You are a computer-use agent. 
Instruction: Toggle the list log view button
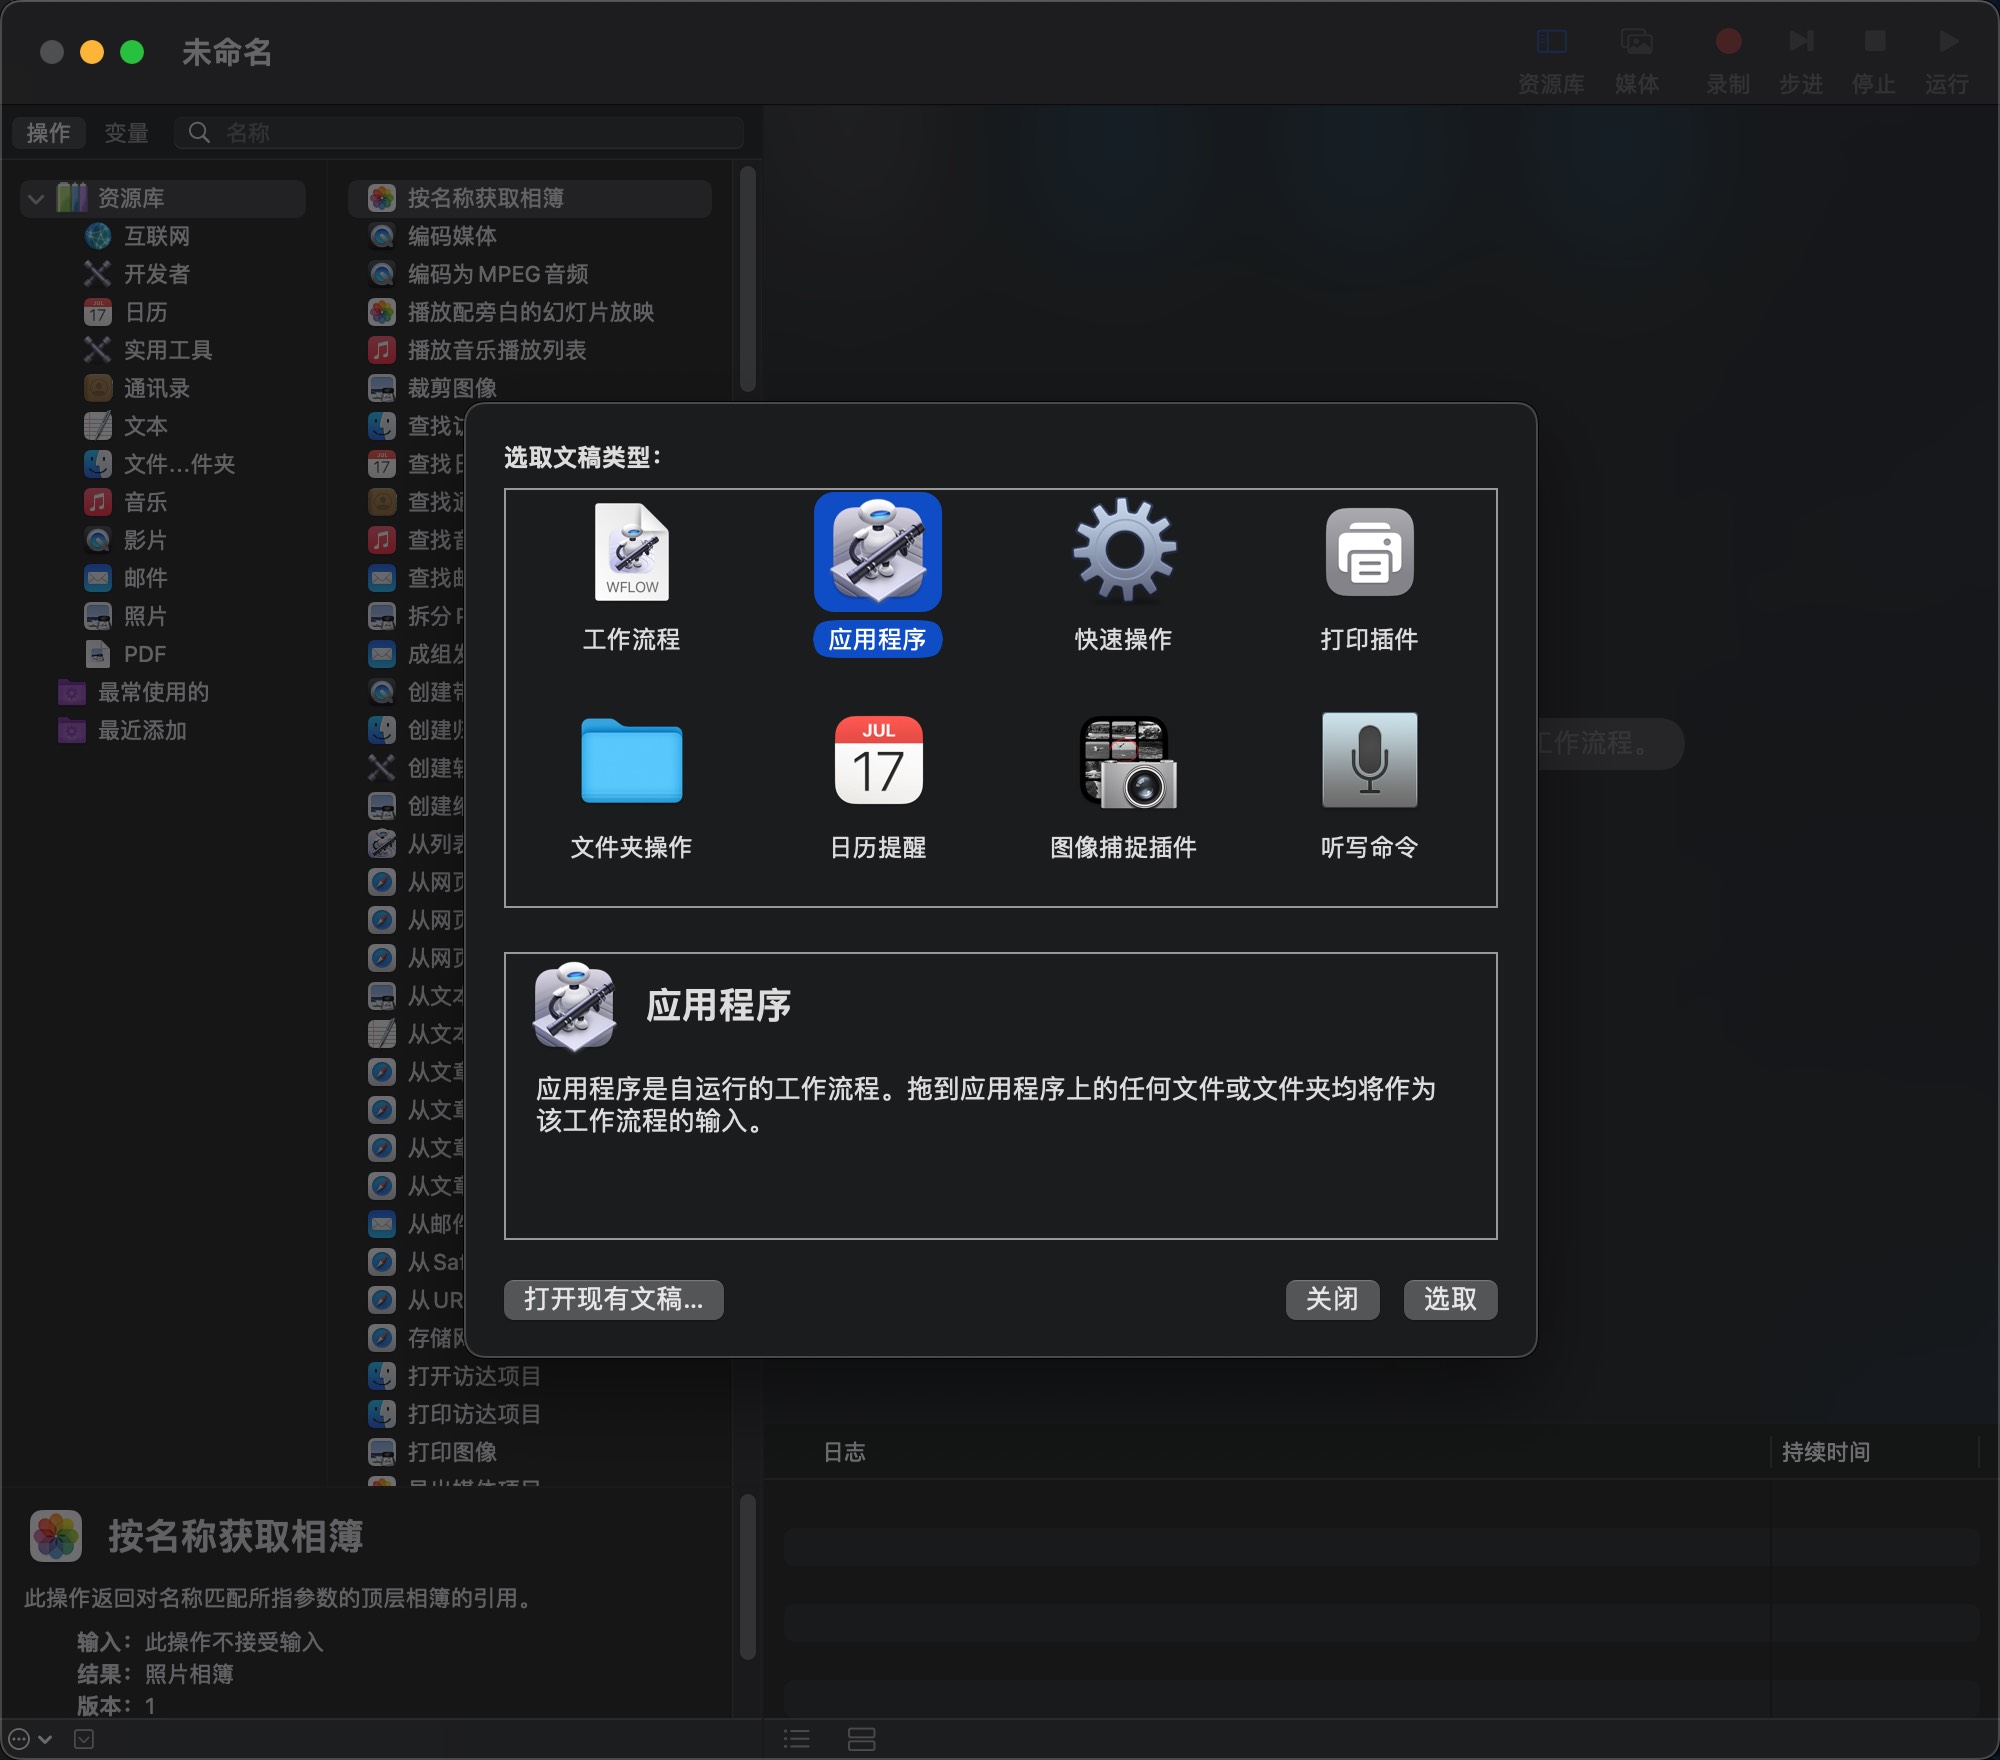click(x=797, y=1739)
